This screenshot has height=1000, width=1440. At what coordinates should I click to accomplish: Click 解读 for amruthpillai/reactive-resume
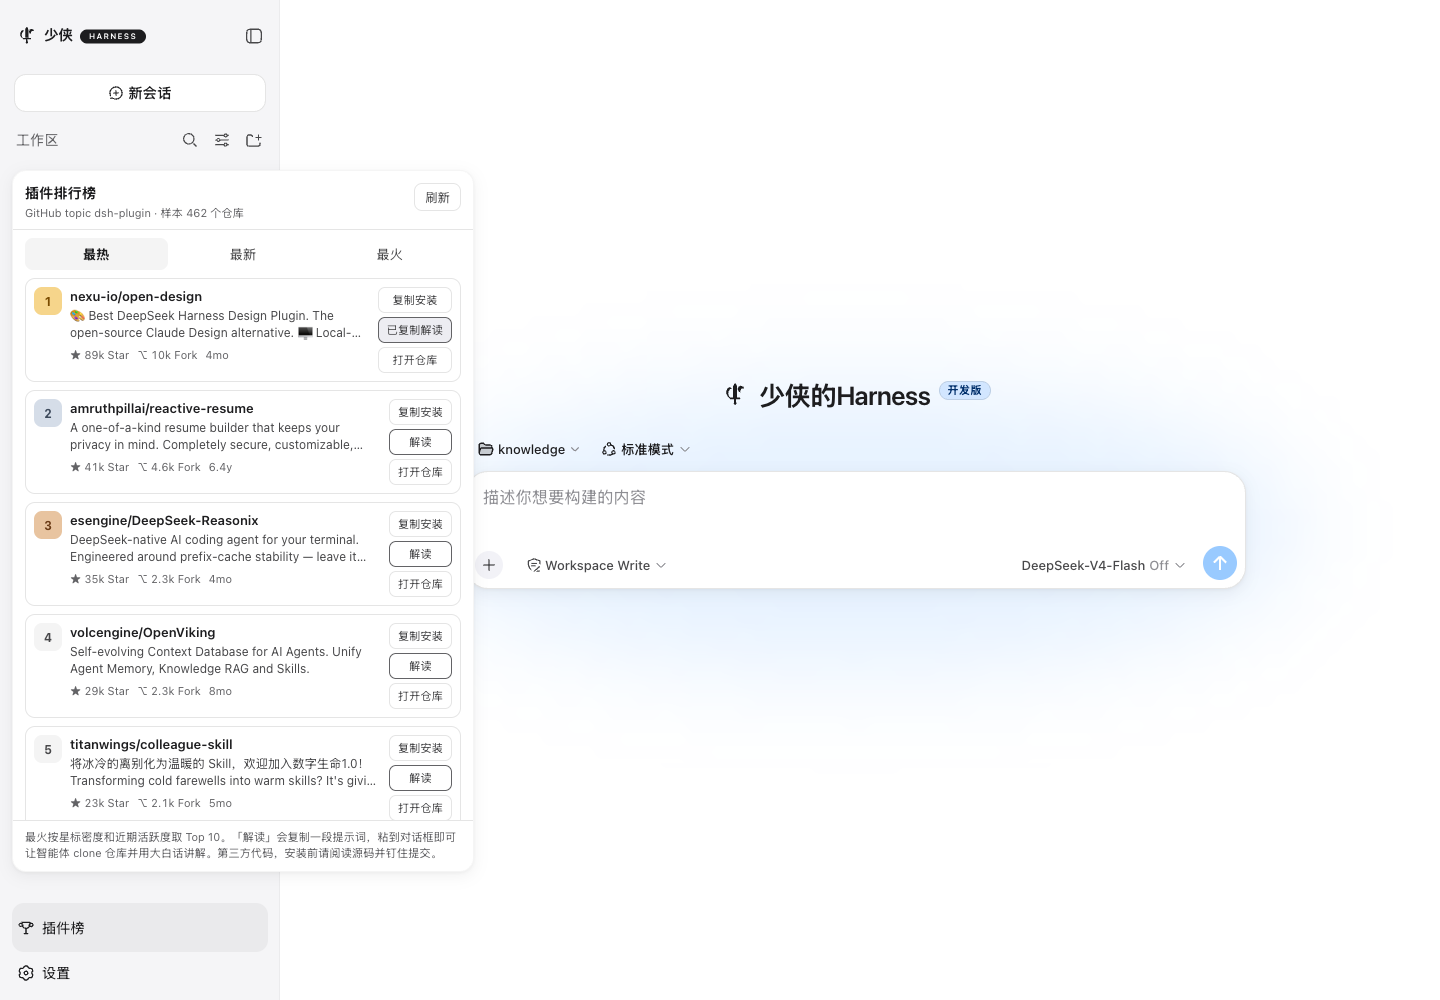coord(420,442)
